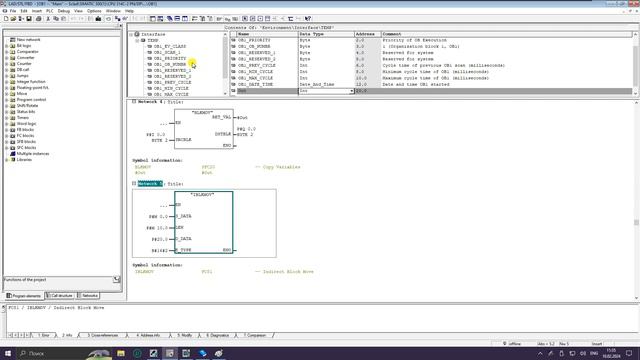Screen dimensions: 640x360
Task: Expand the Libraries node
Action: pos(7,160)
